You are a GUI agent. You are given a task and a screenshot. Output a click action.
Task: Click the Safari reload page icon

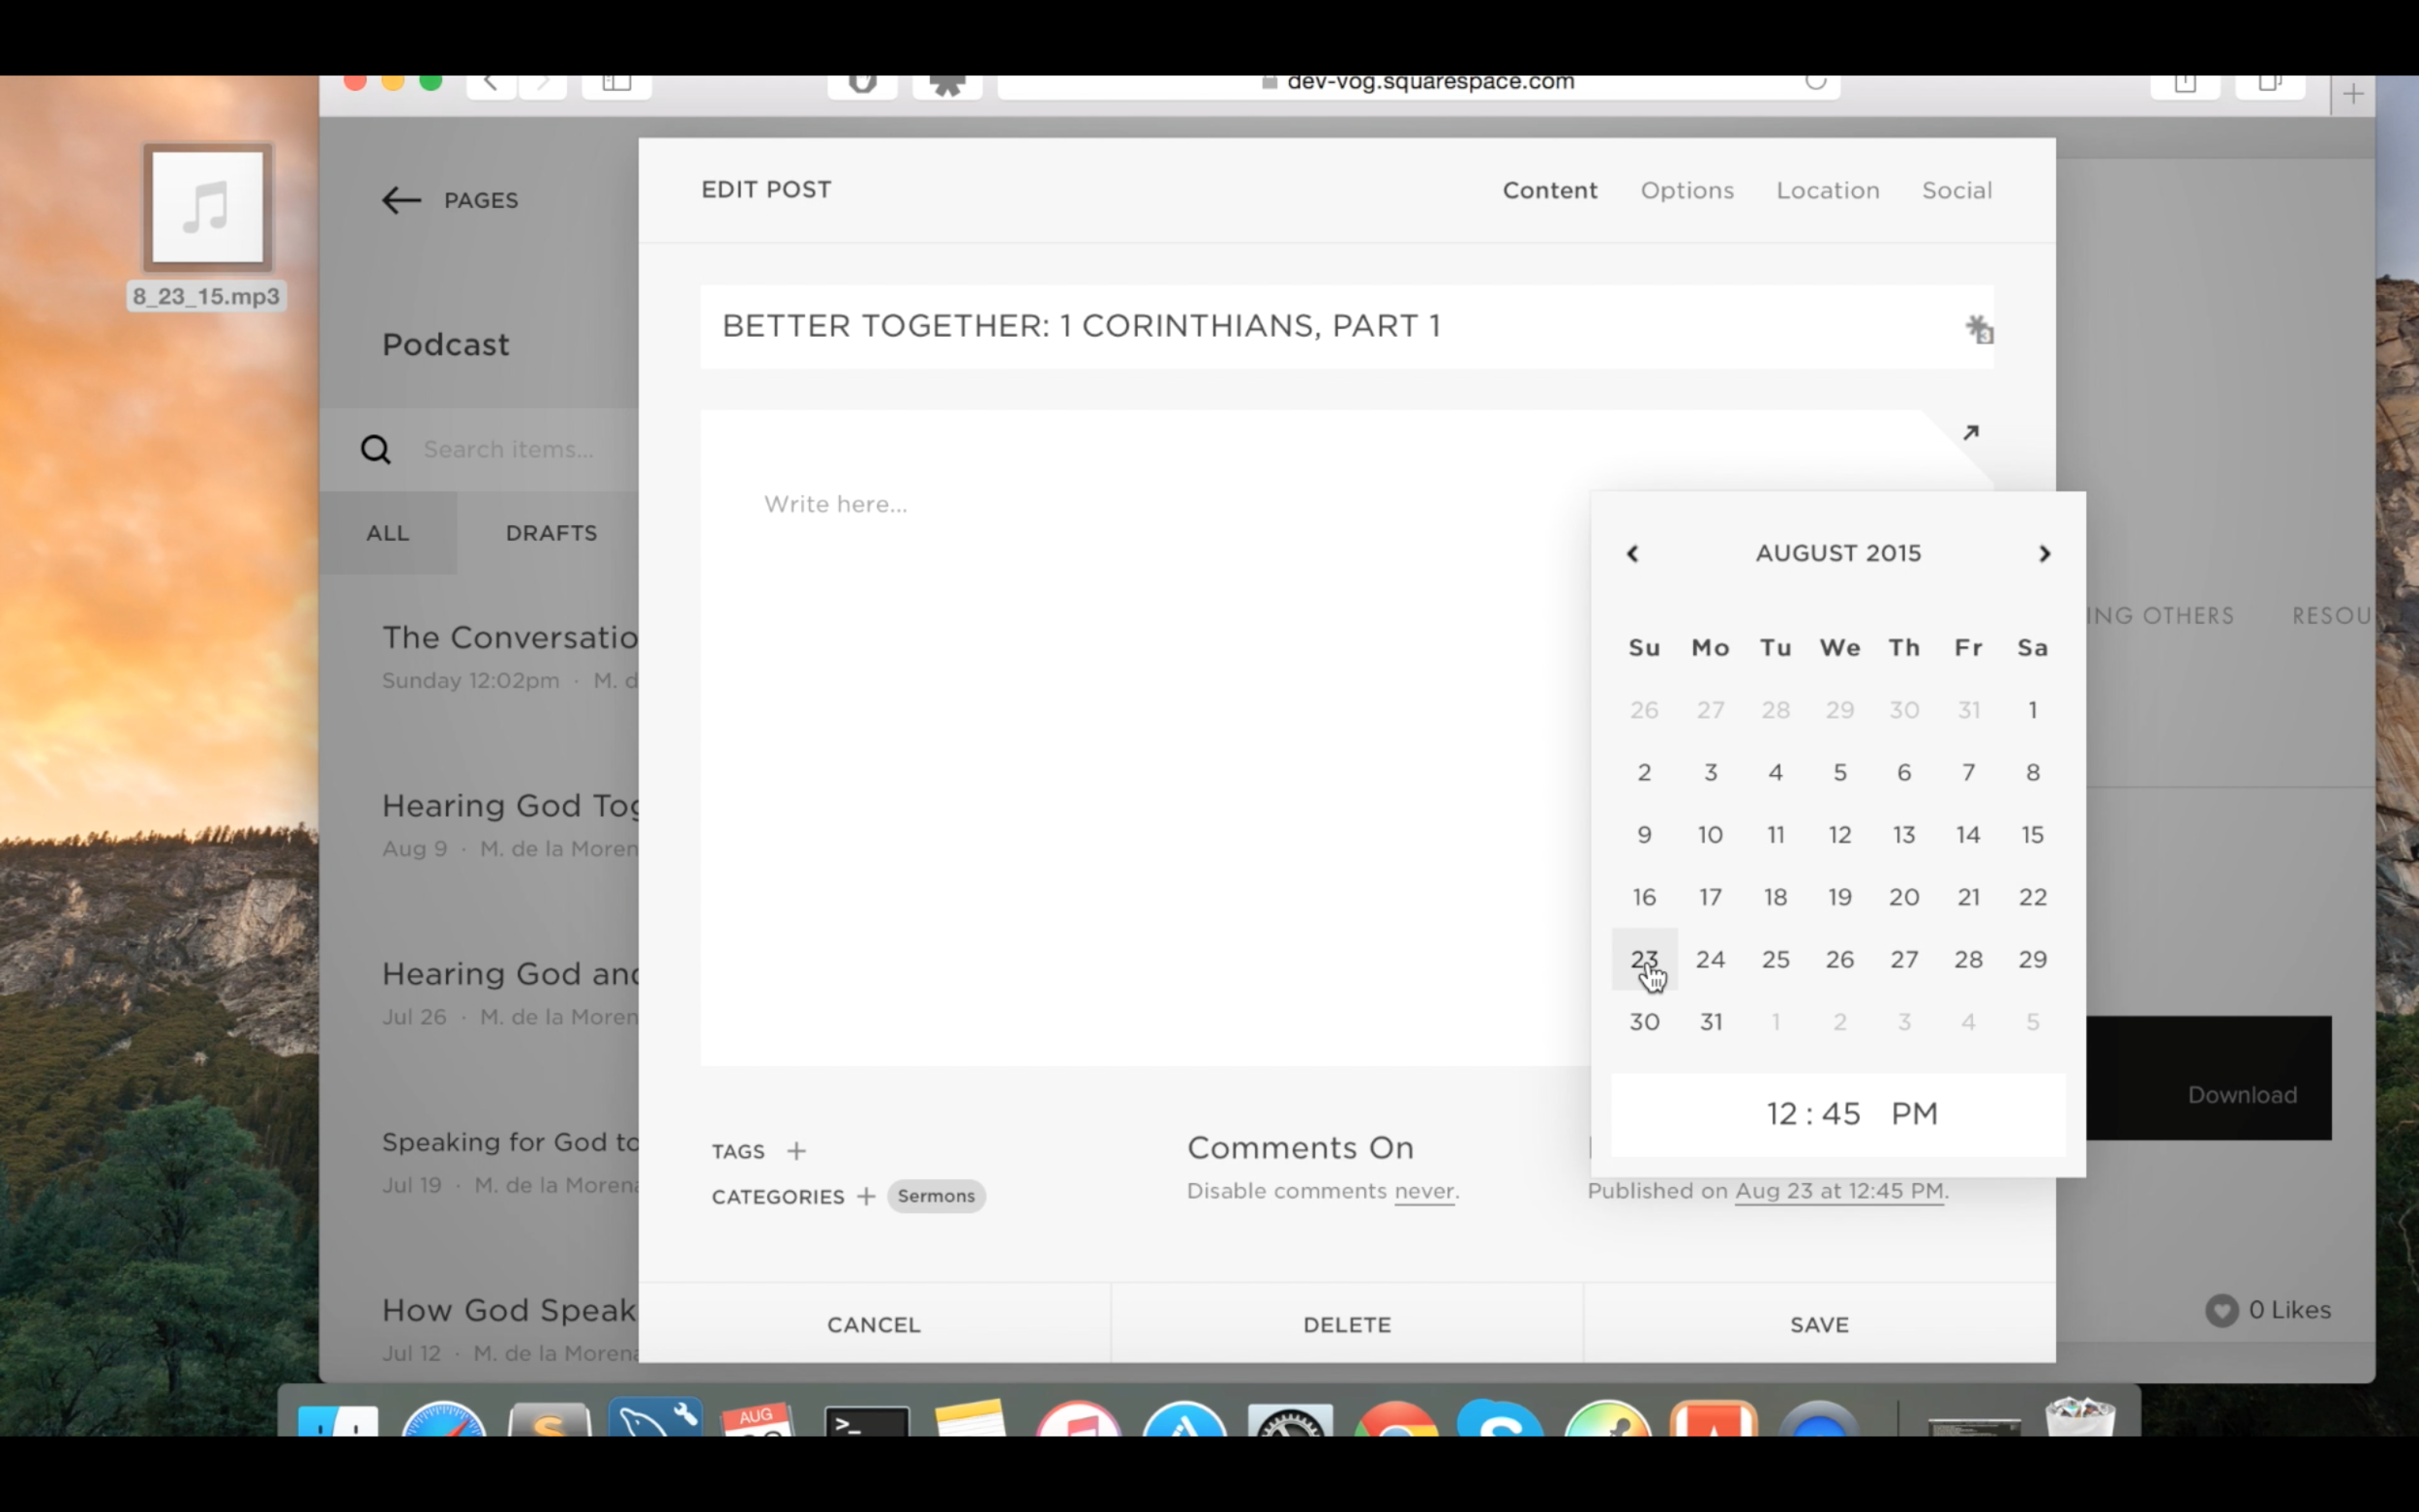1815,82
